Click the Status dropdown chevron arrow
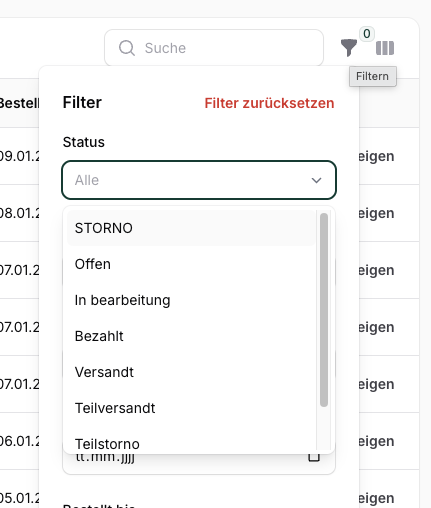 [x=316, y=180]
